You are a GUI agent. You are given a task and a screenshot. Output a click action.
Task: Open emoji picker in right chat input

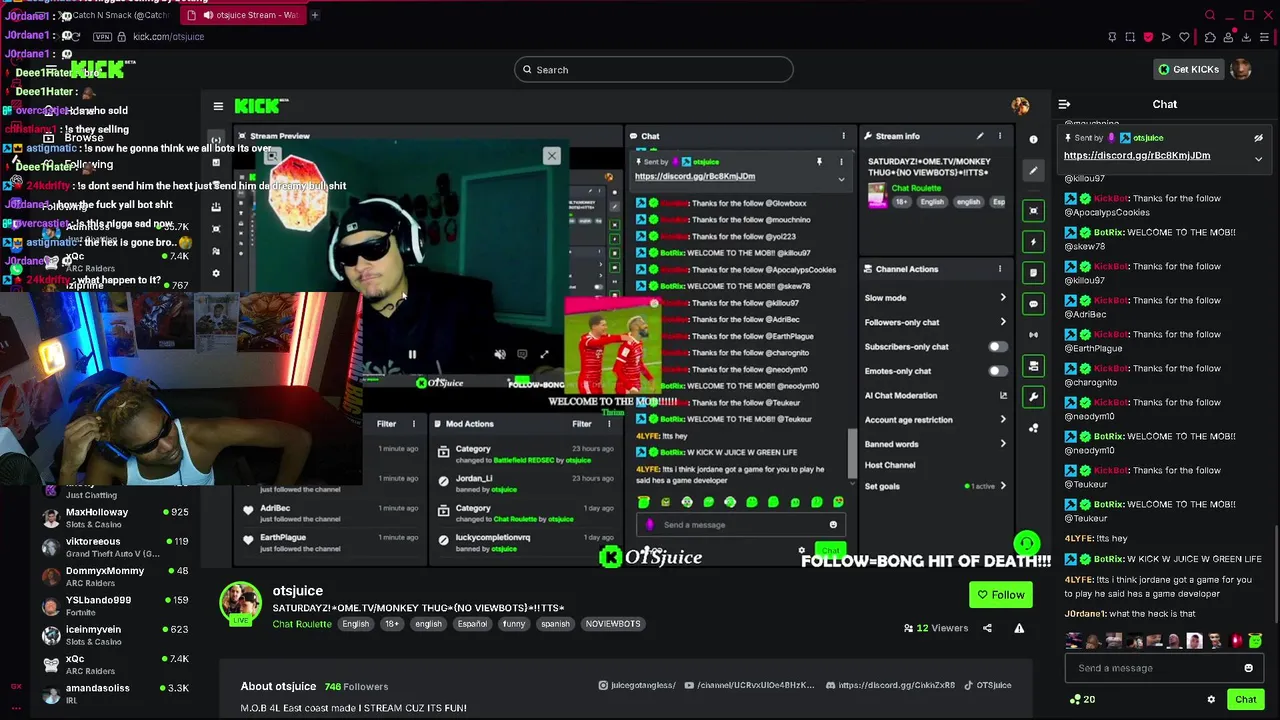click(x=1248, y=668)
